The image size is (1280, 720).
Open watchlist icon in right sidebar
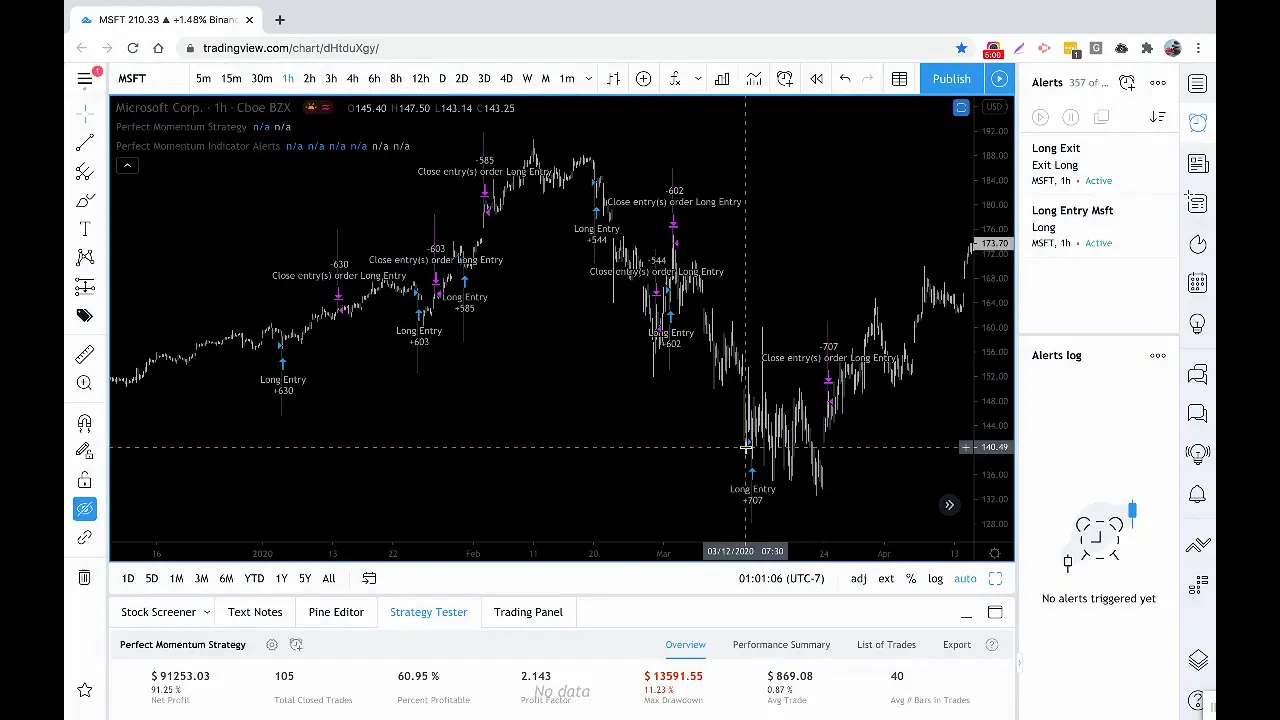(1198, 83)
